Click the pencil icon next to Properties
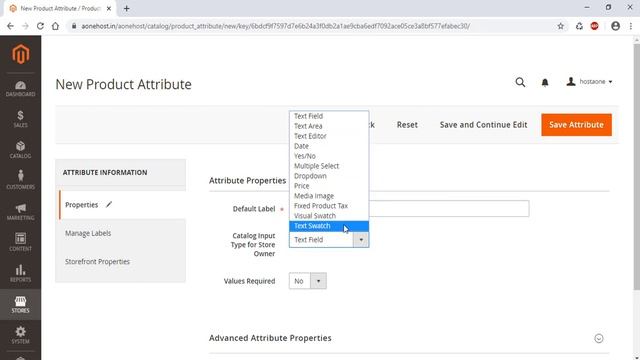Viewport: 640px width, 360px height. 109,204
